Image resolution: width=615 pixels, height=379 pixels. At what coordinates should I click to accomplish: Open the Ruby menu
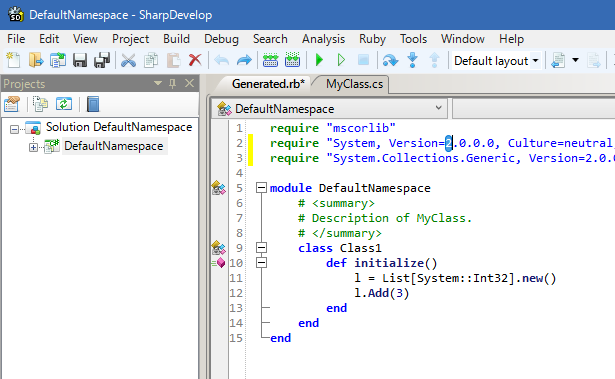[373, 39]
